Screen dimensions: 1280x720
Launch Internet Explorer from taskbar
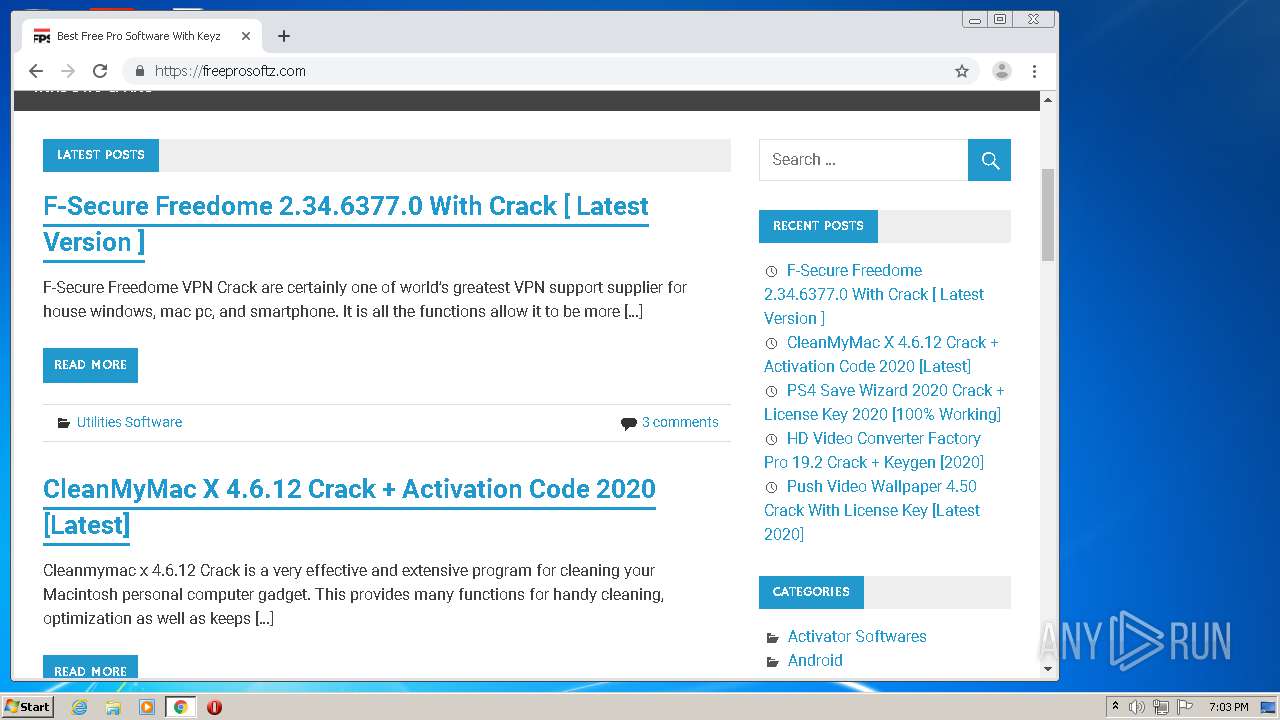pyautogui.click(x=80, y=707)
